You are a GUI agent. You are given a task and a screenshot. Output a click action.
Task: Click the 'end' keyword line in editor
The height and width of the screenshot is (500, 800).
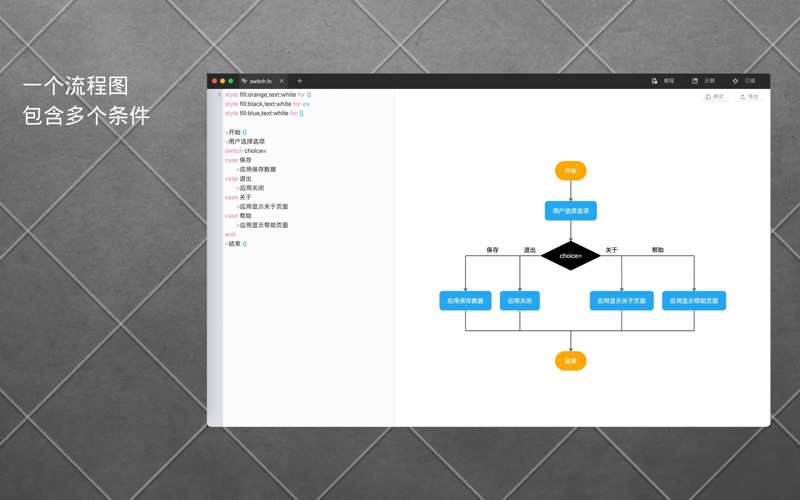pos(230,235)
